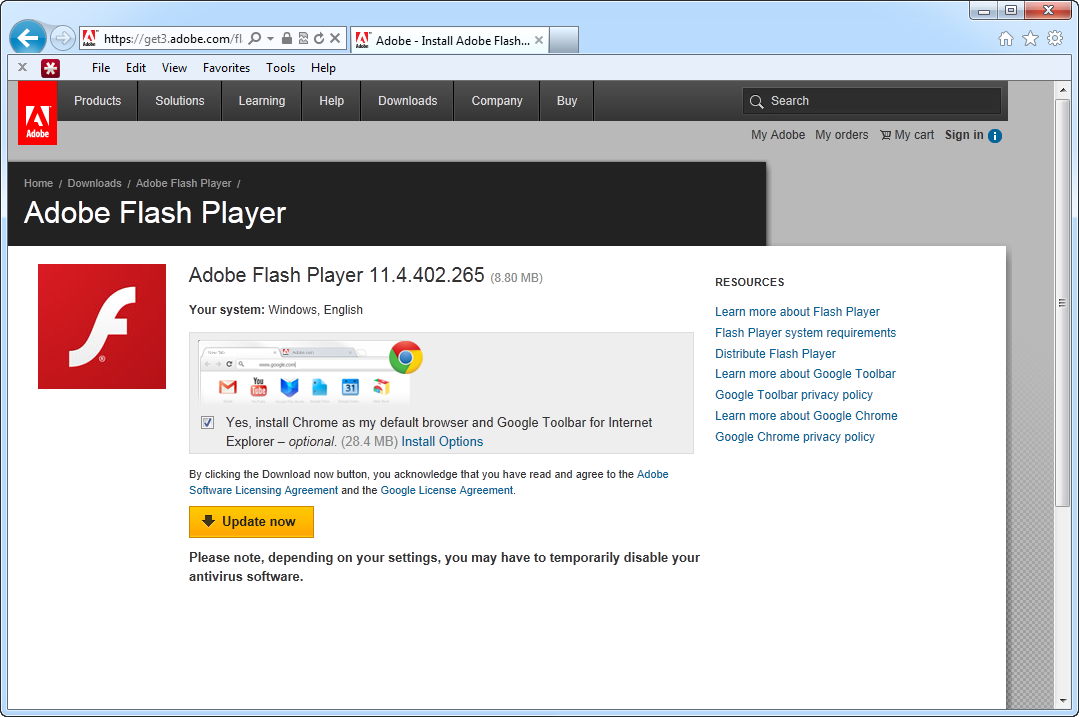This screenshot has width=1079, height=717.
Task: Open Favorites star icon
Action: 1030,39
